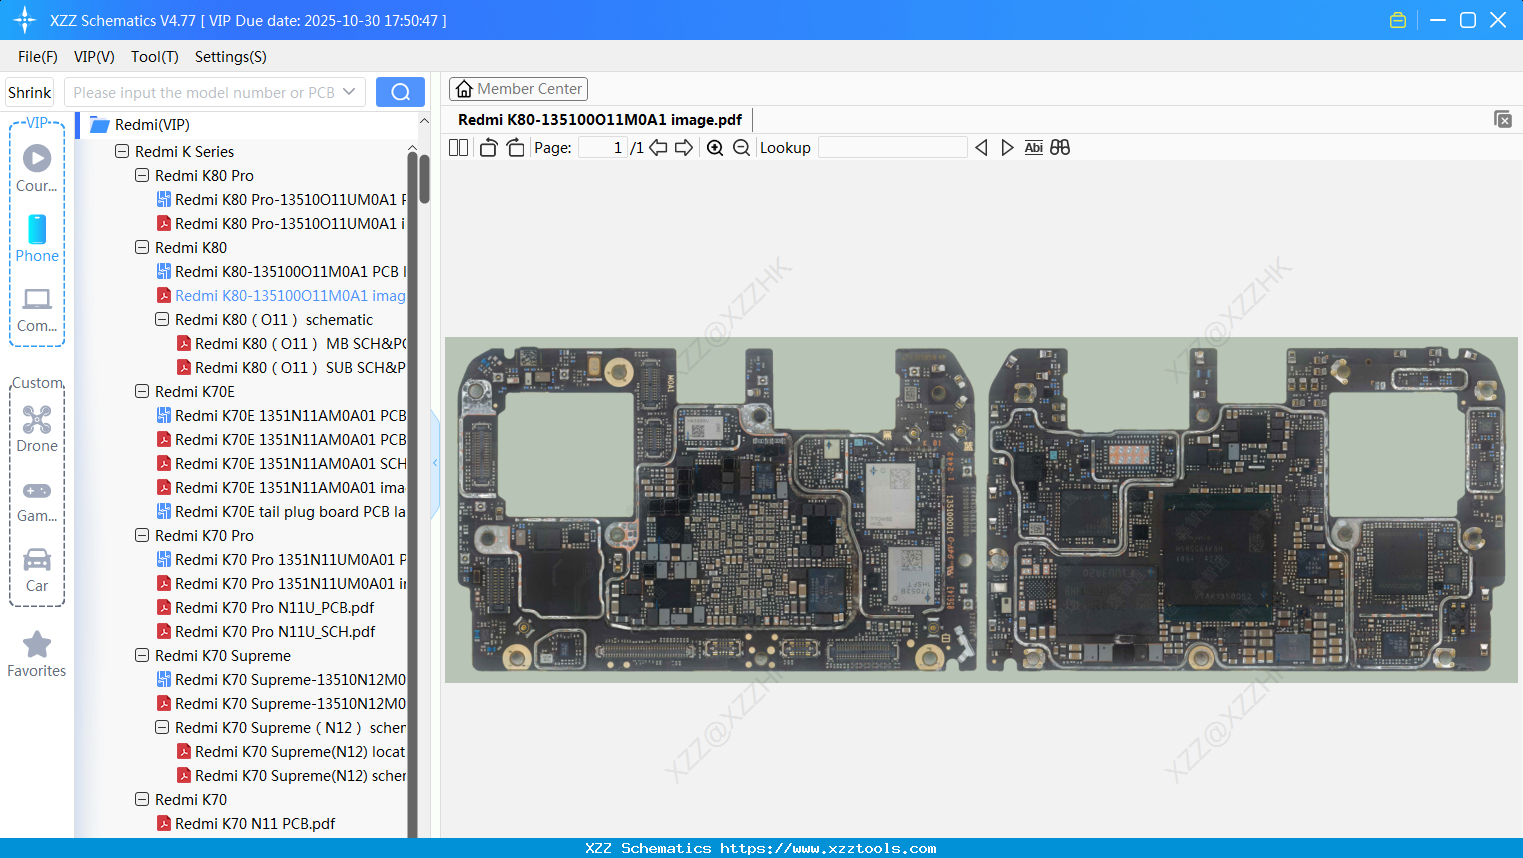The height and width of the screenshot is (858, 1523).
Task: Rotate the PDF clockwise
Action: coord(514,147)
